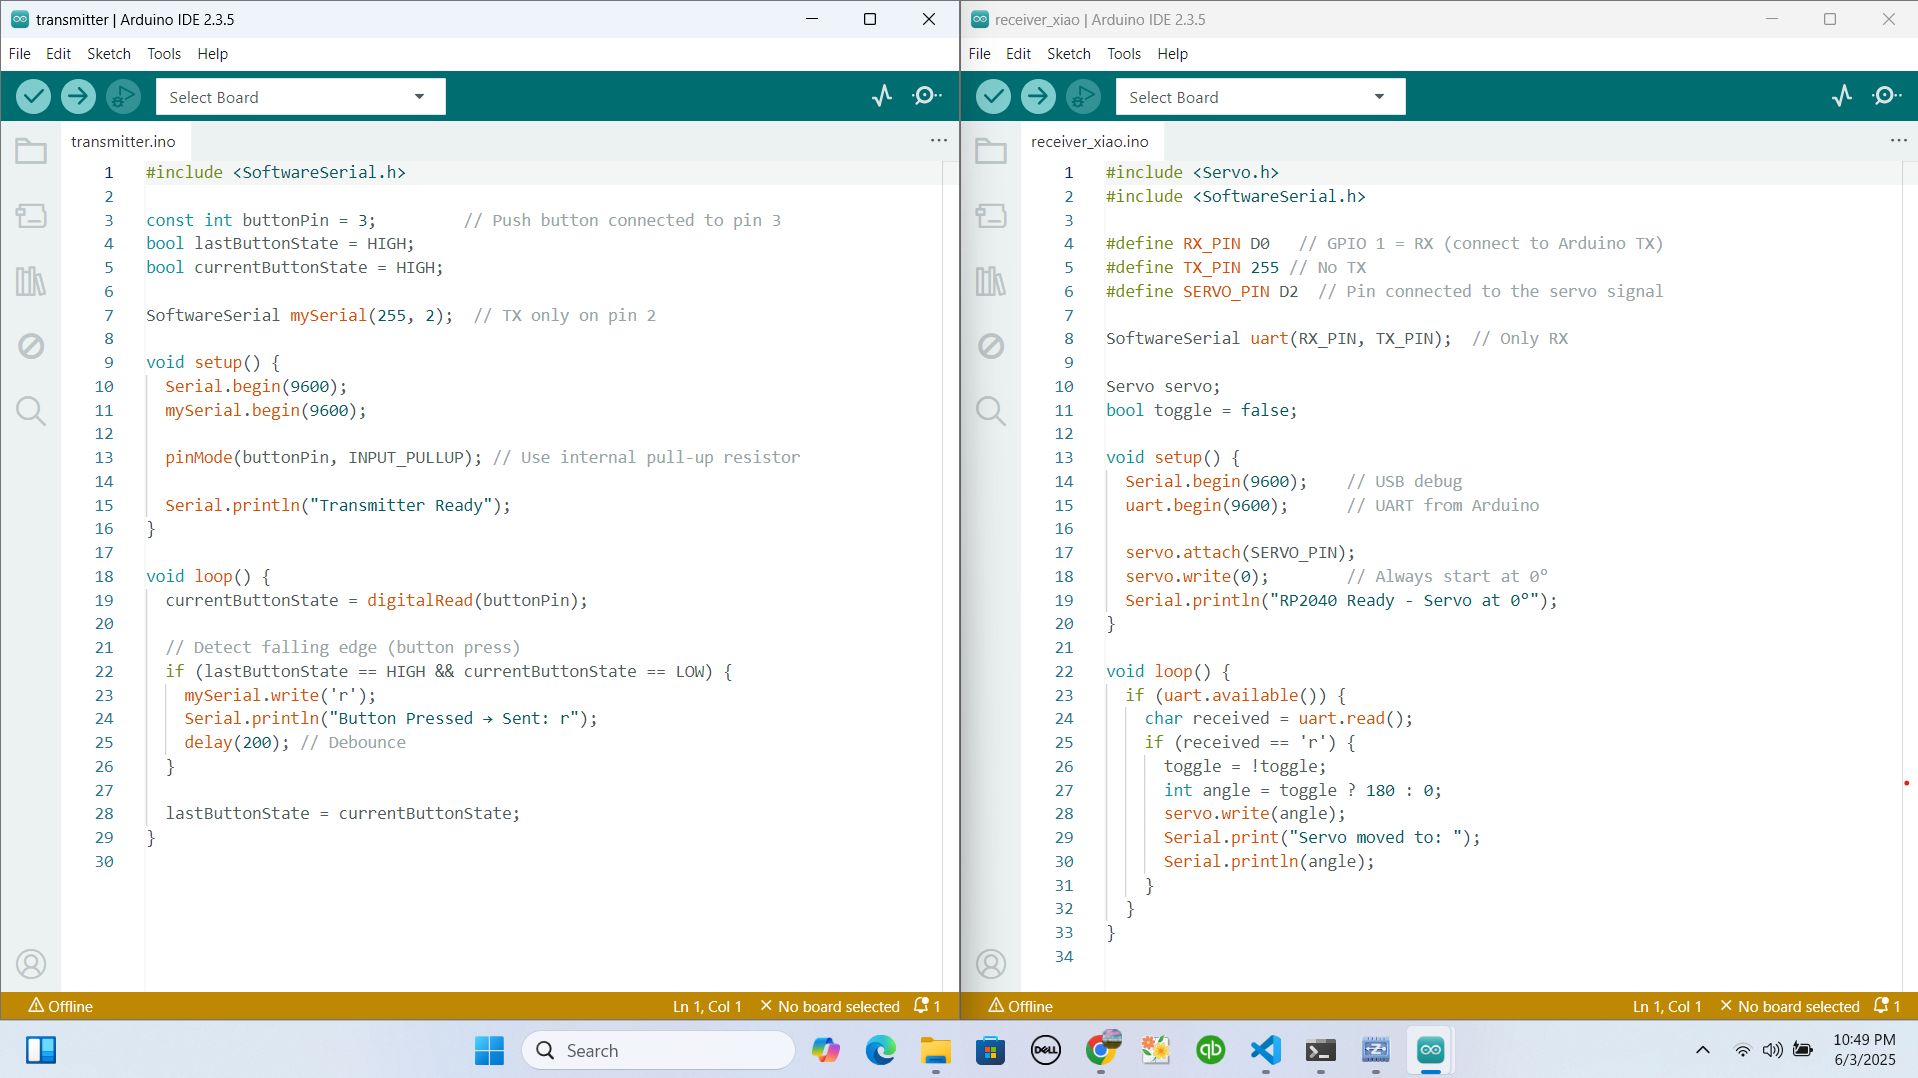Viewport: 1918px width, 1078px height.
Task: Start Debugging in transmitter window
Action: [123, 96]
